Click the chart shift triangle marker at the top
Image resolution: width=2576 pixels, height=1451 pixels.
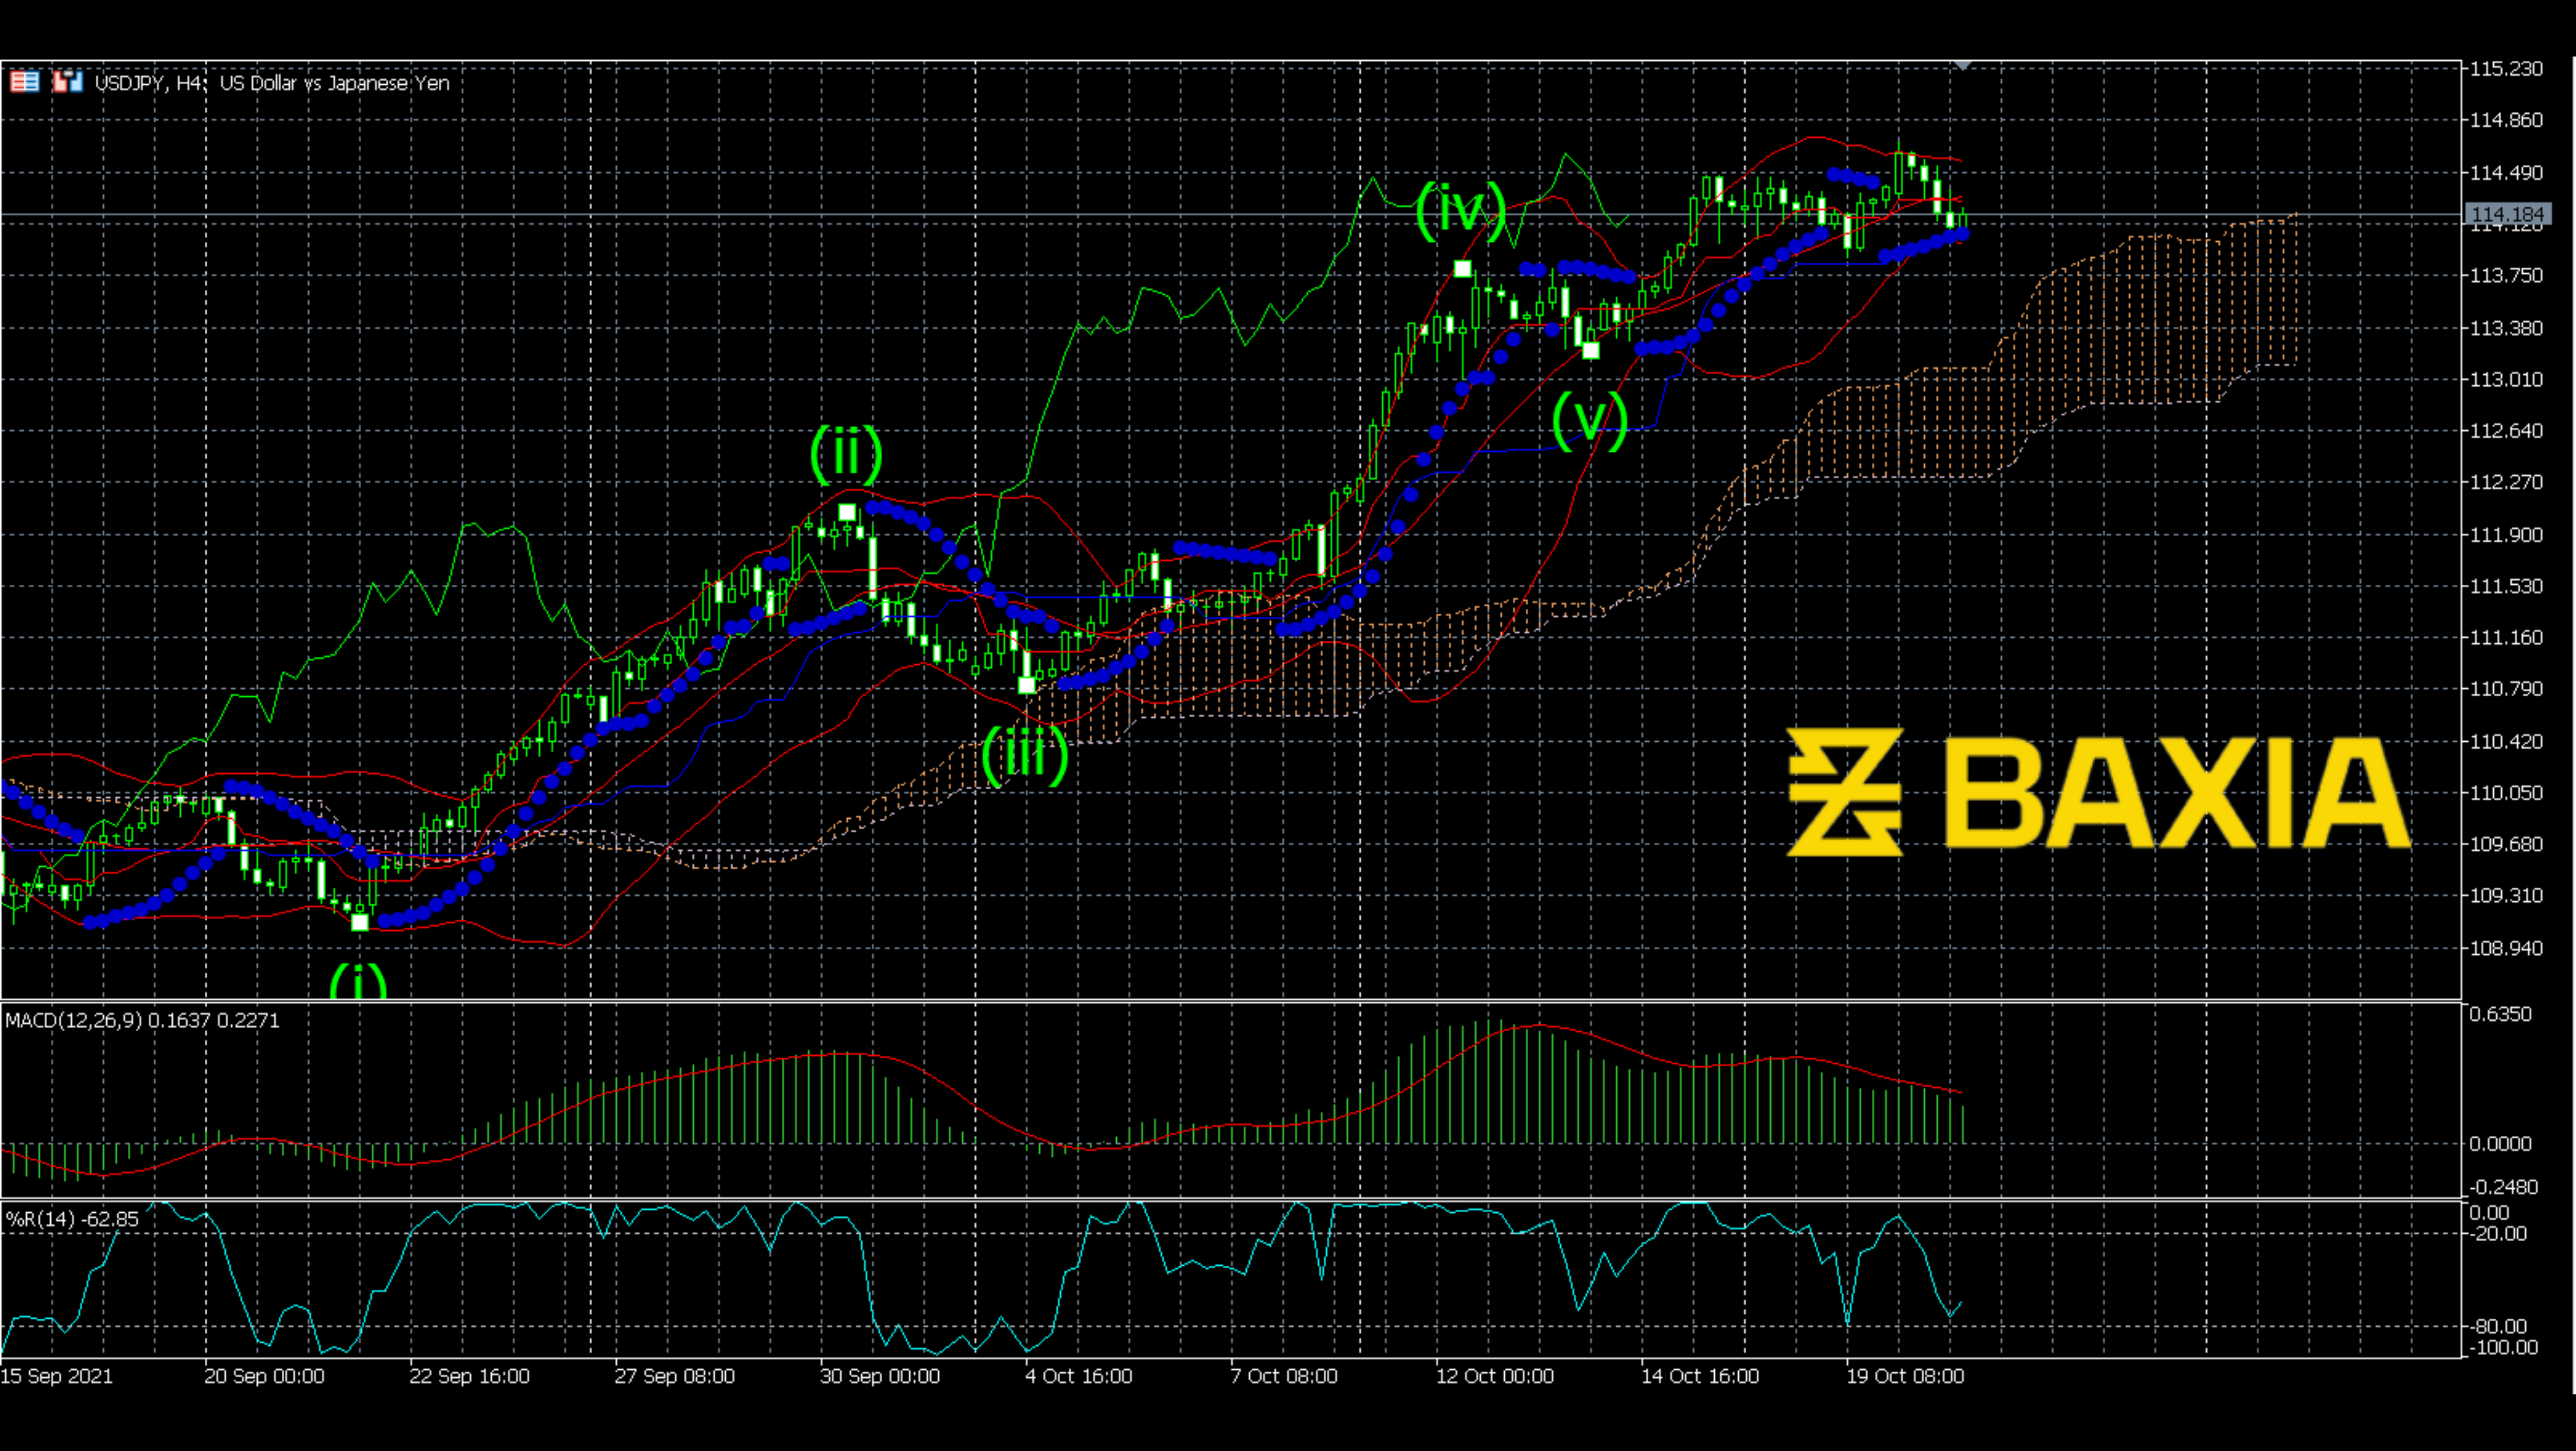click(1962, 66)
